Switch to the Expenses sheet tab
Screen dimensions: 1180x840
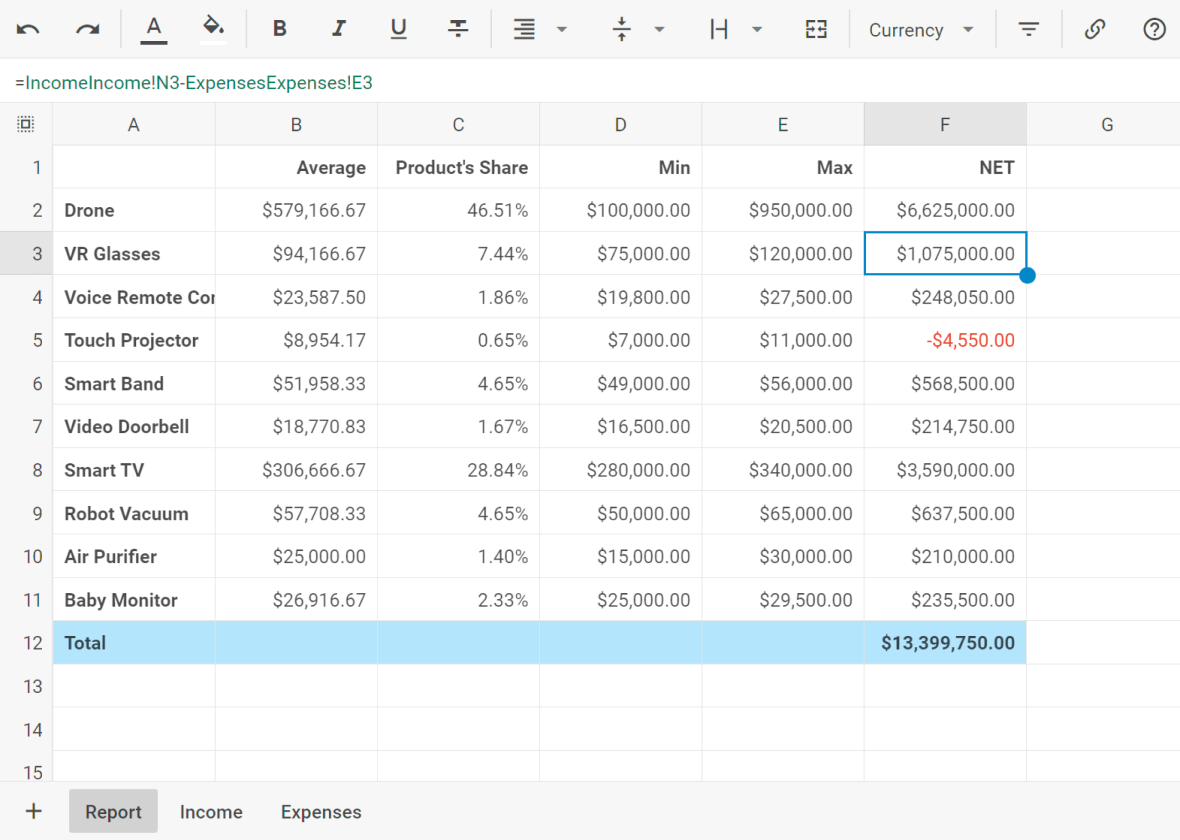coord(321,811)
